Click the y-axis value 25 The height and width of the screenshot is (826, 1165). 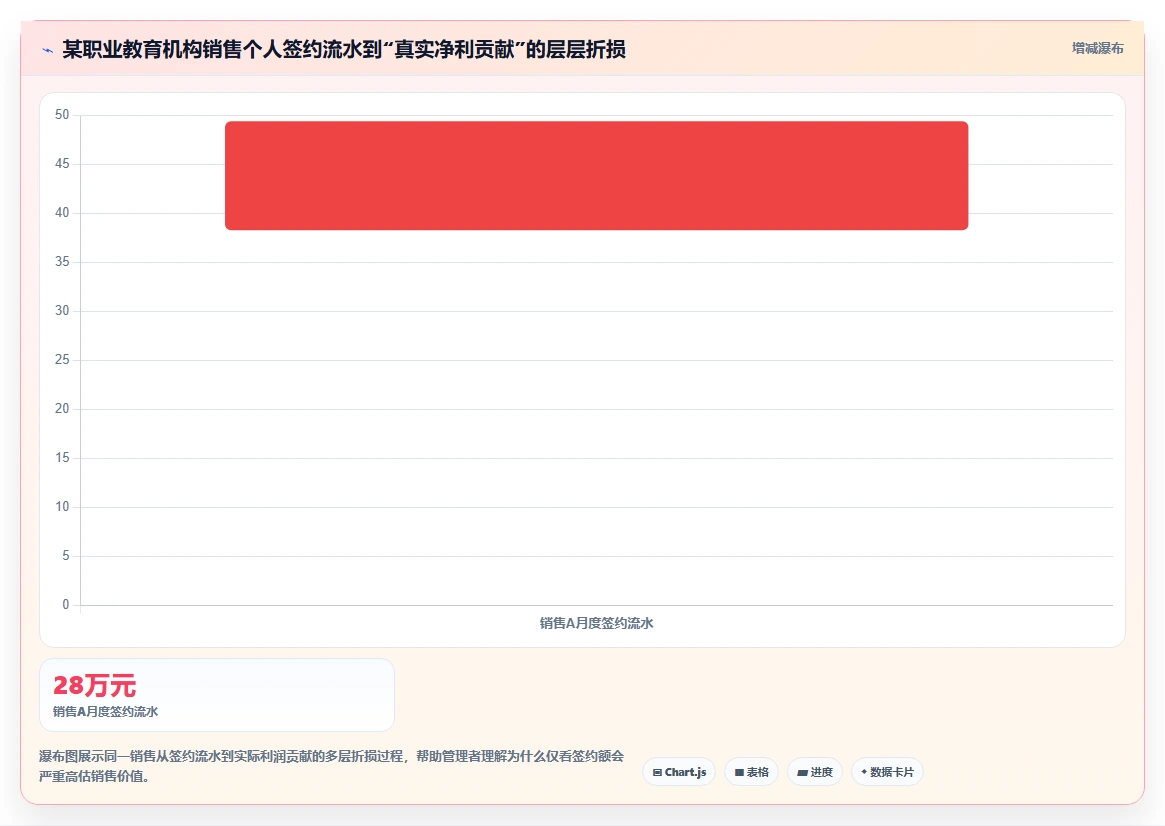pos(62,360)
